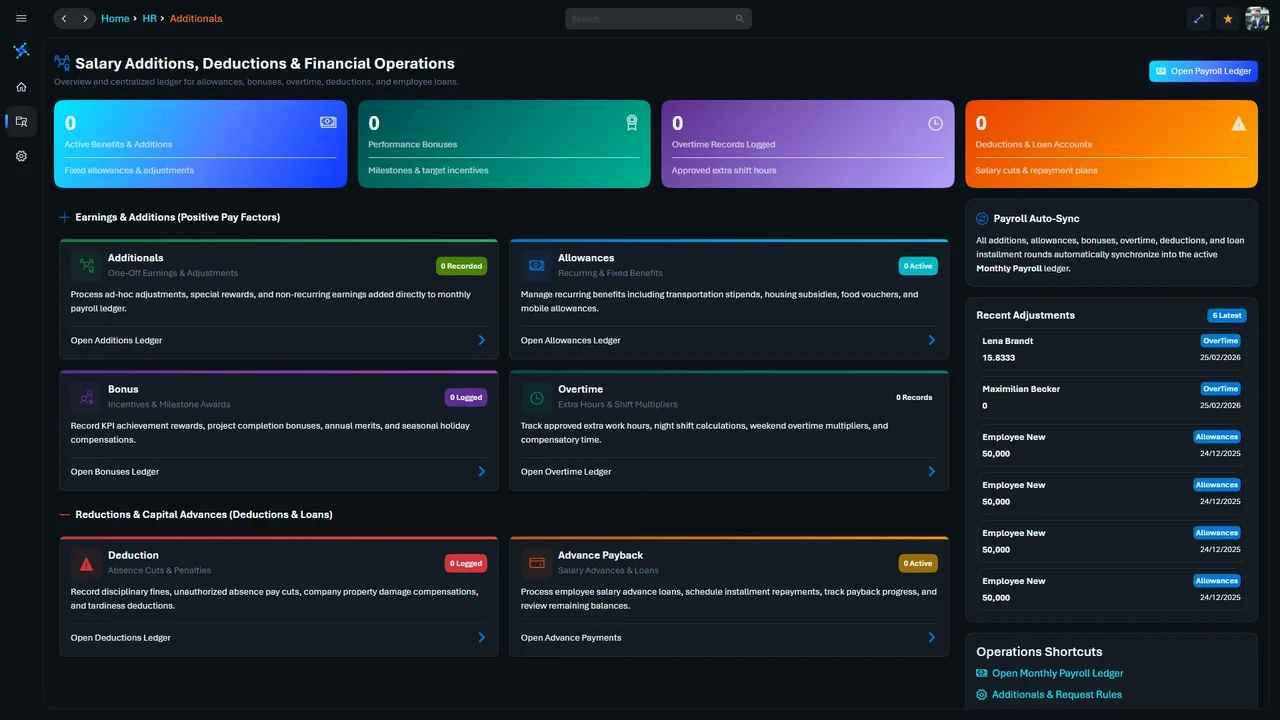Click Maximilian Becker adjustment row
The width and height of the screenshot is (1280, 720).
[1111, 397]
